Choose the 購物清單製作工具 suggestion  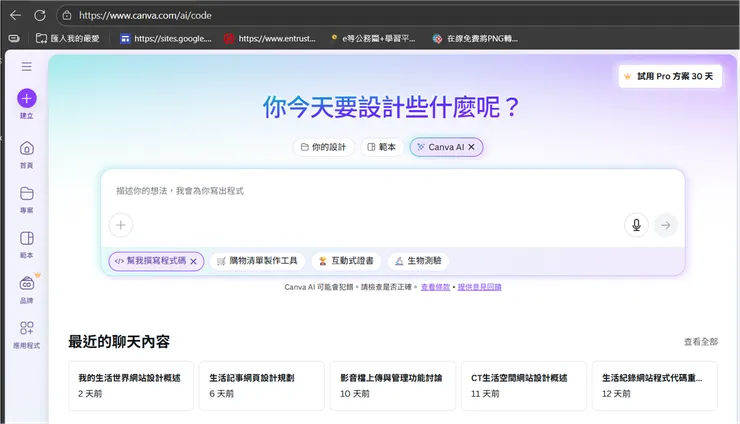point(257,261)
